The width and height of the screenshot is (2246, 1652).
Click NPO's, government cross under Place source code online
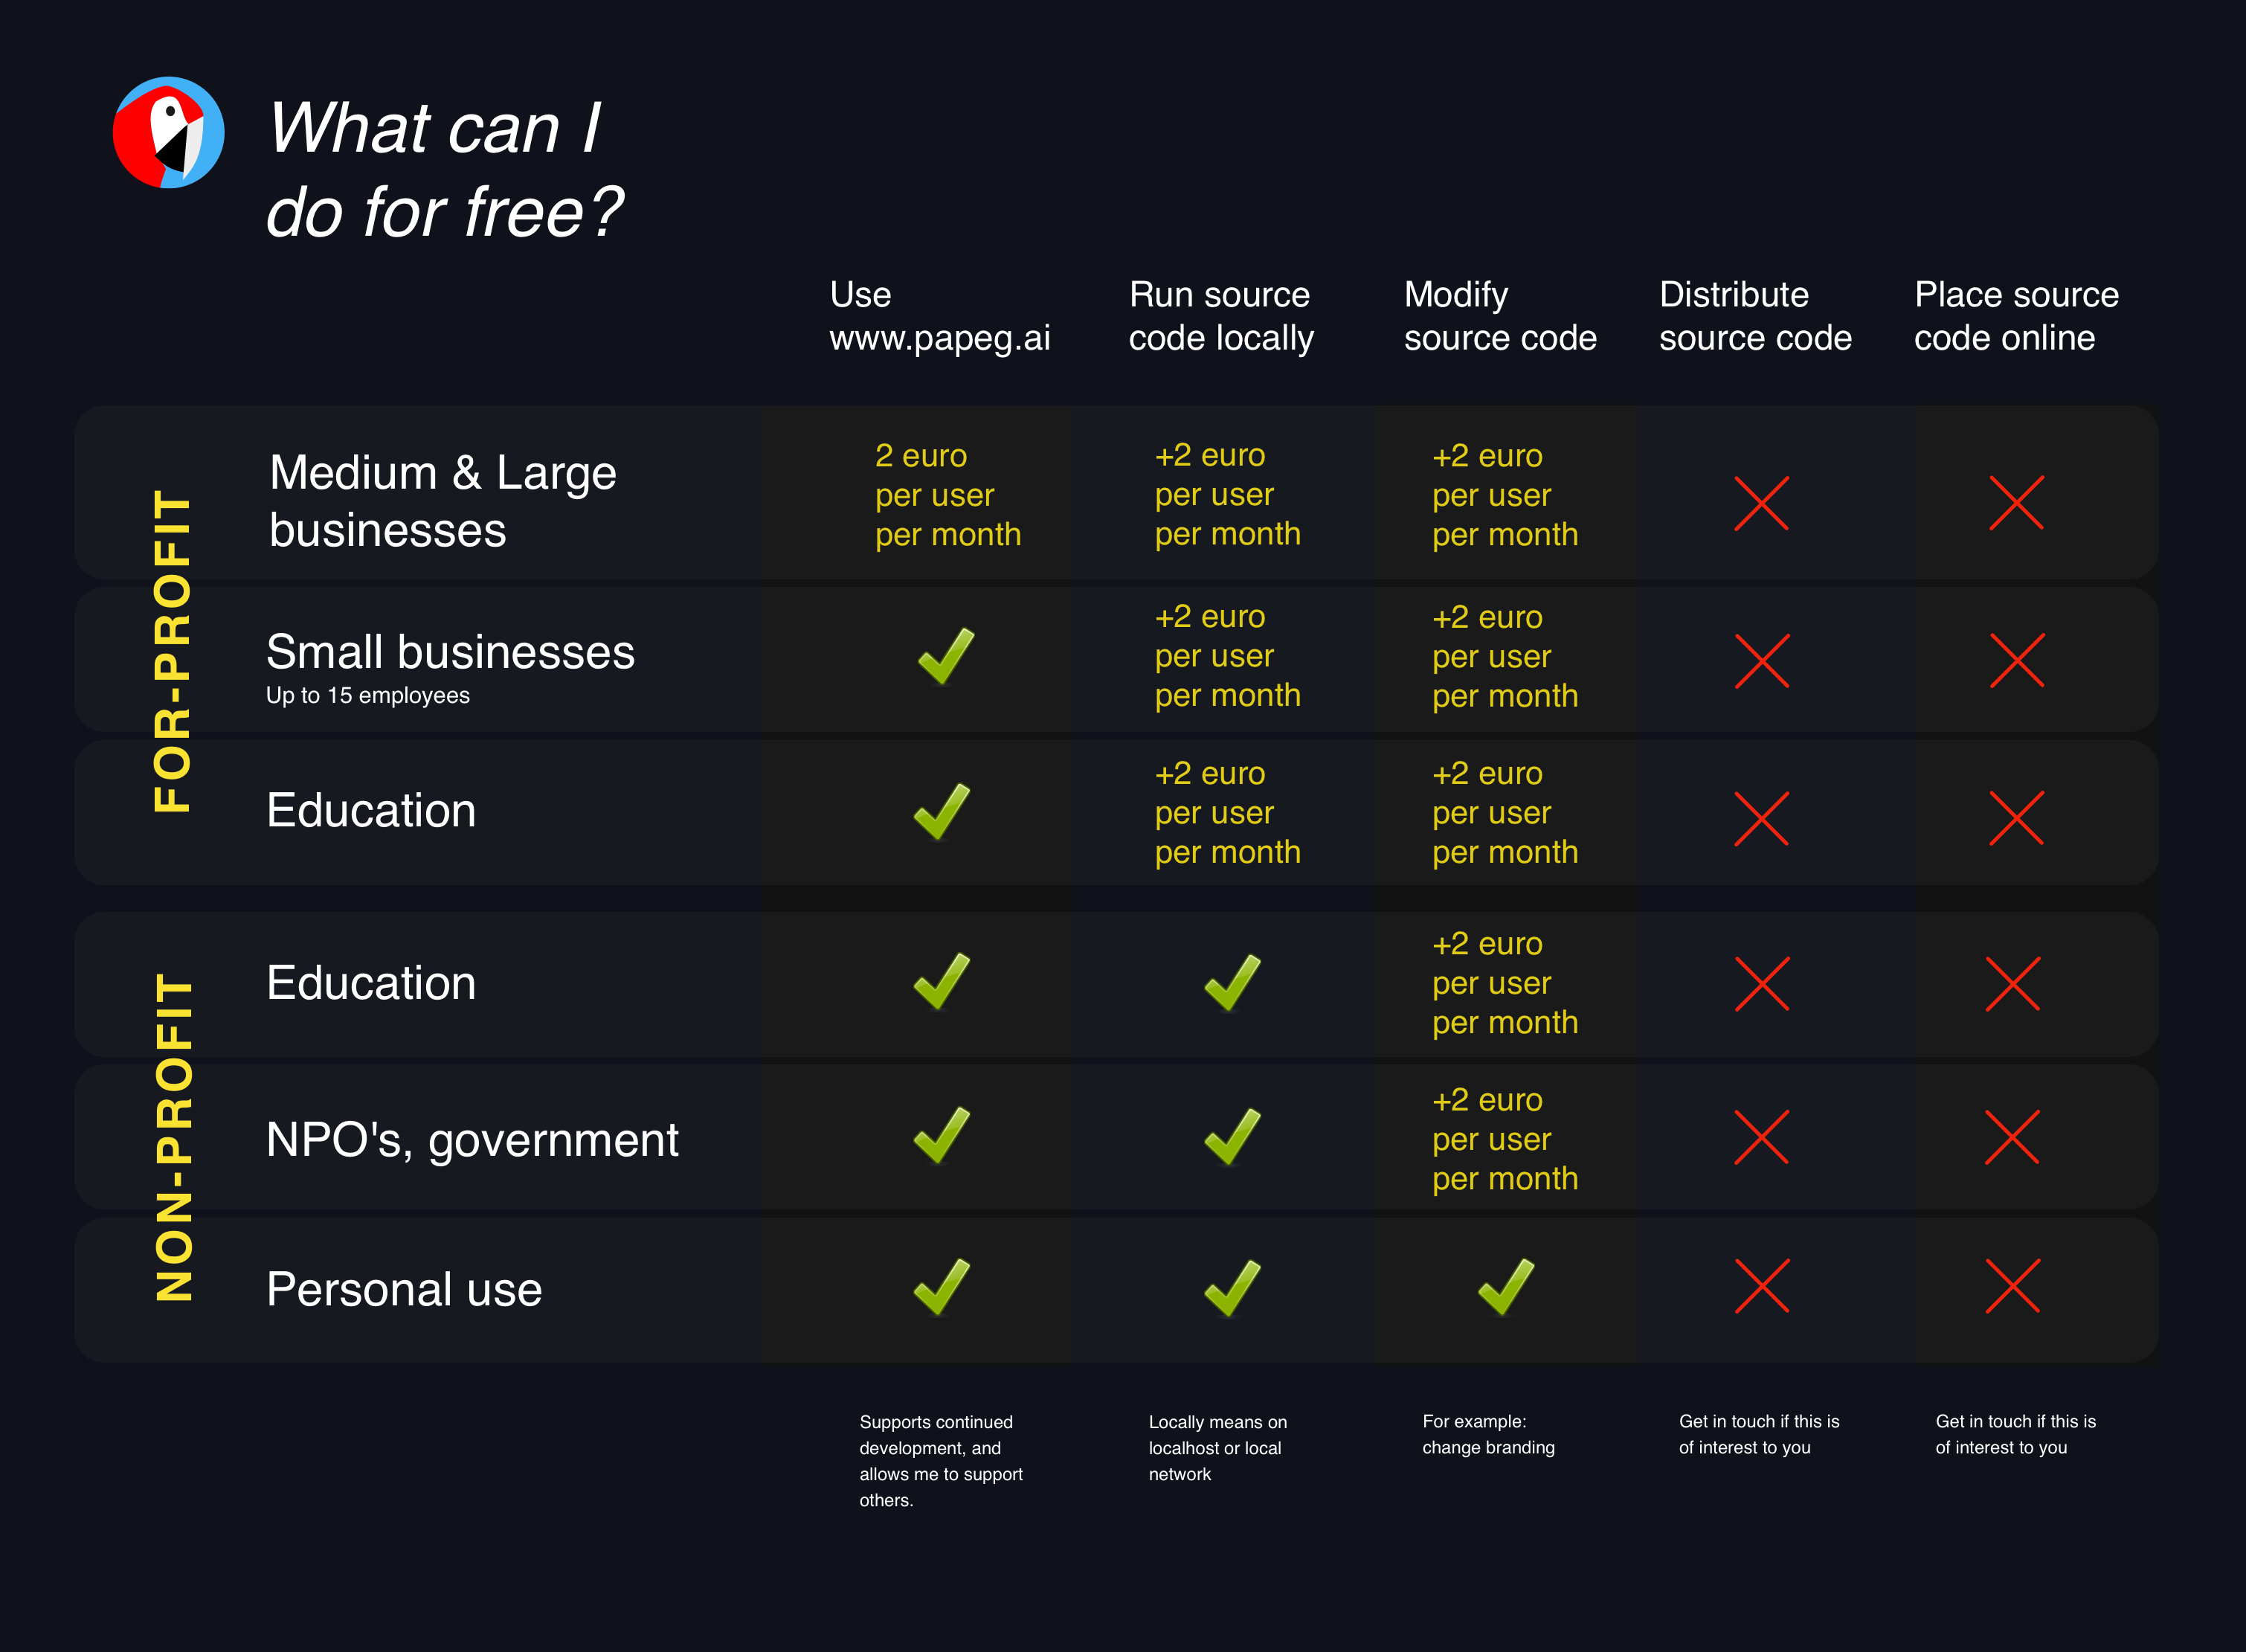coord(2012,1137)
